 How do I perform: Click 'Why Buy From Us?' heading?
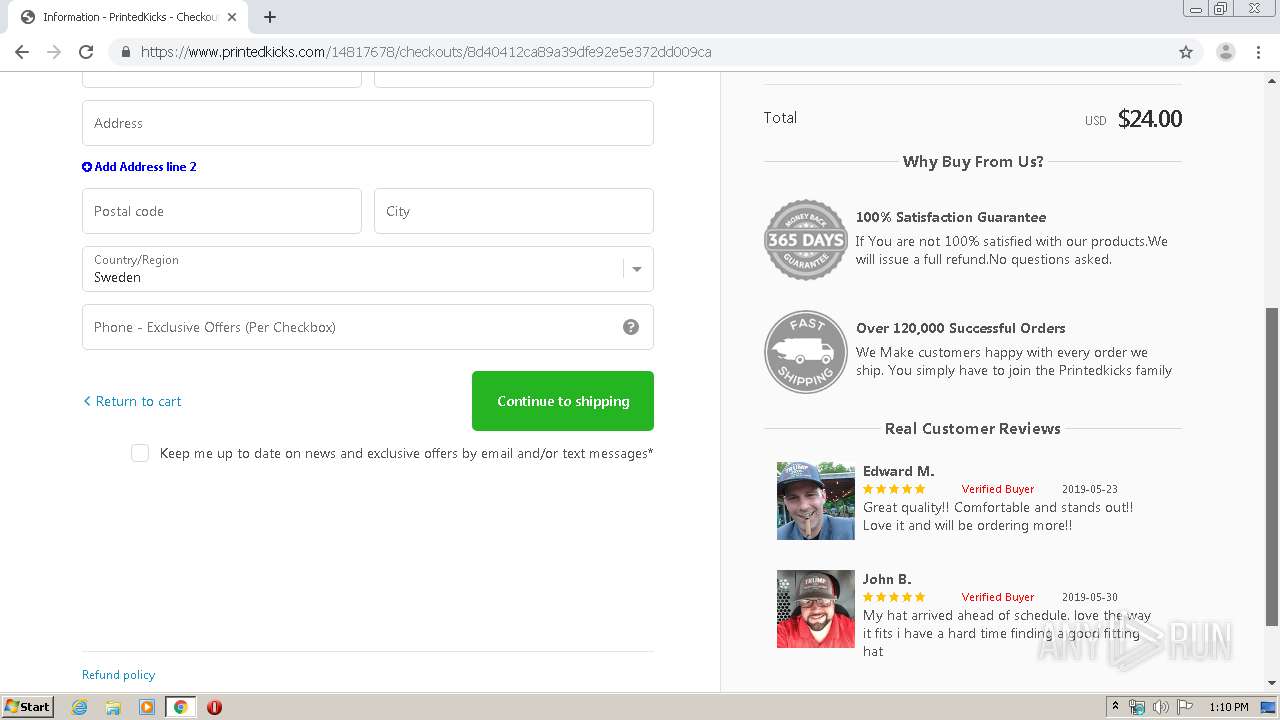(973, 161)
